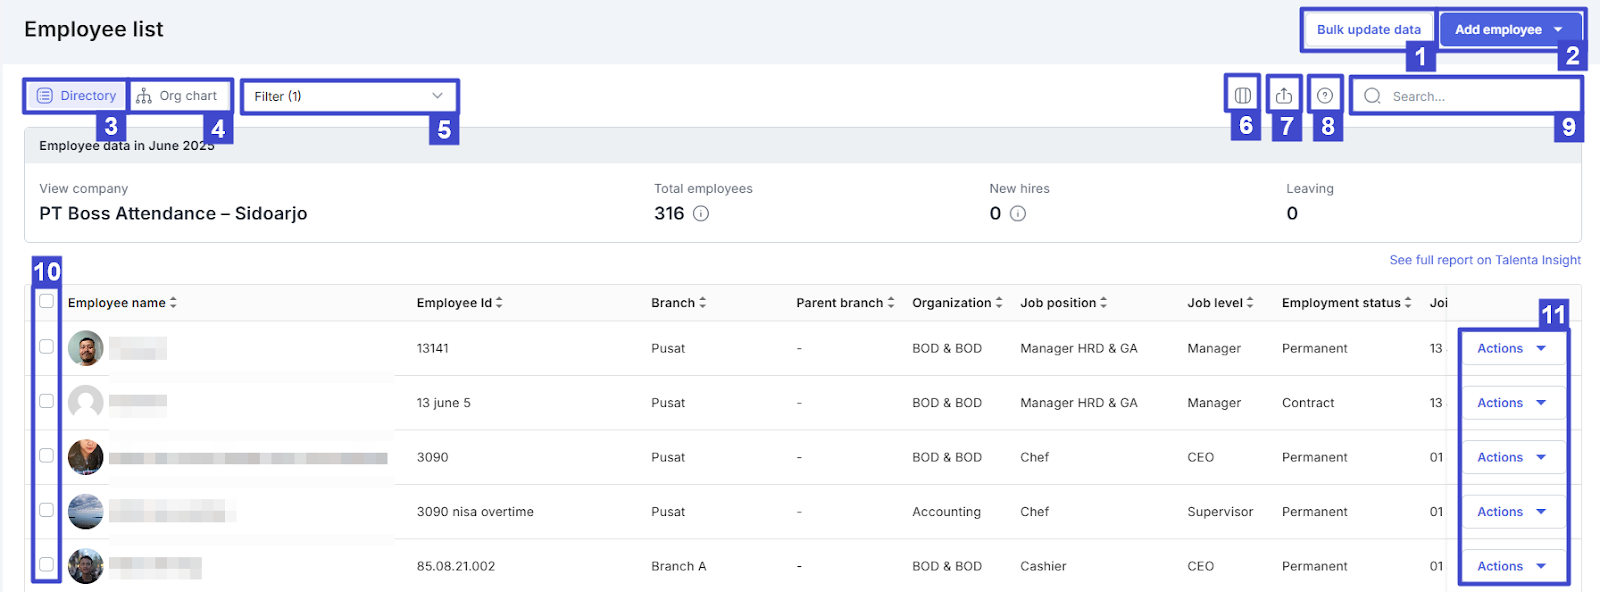Viewport: 1600px width, 592px height.
Task: Click the export employee data icon
Action: (x=1284, y=96)
